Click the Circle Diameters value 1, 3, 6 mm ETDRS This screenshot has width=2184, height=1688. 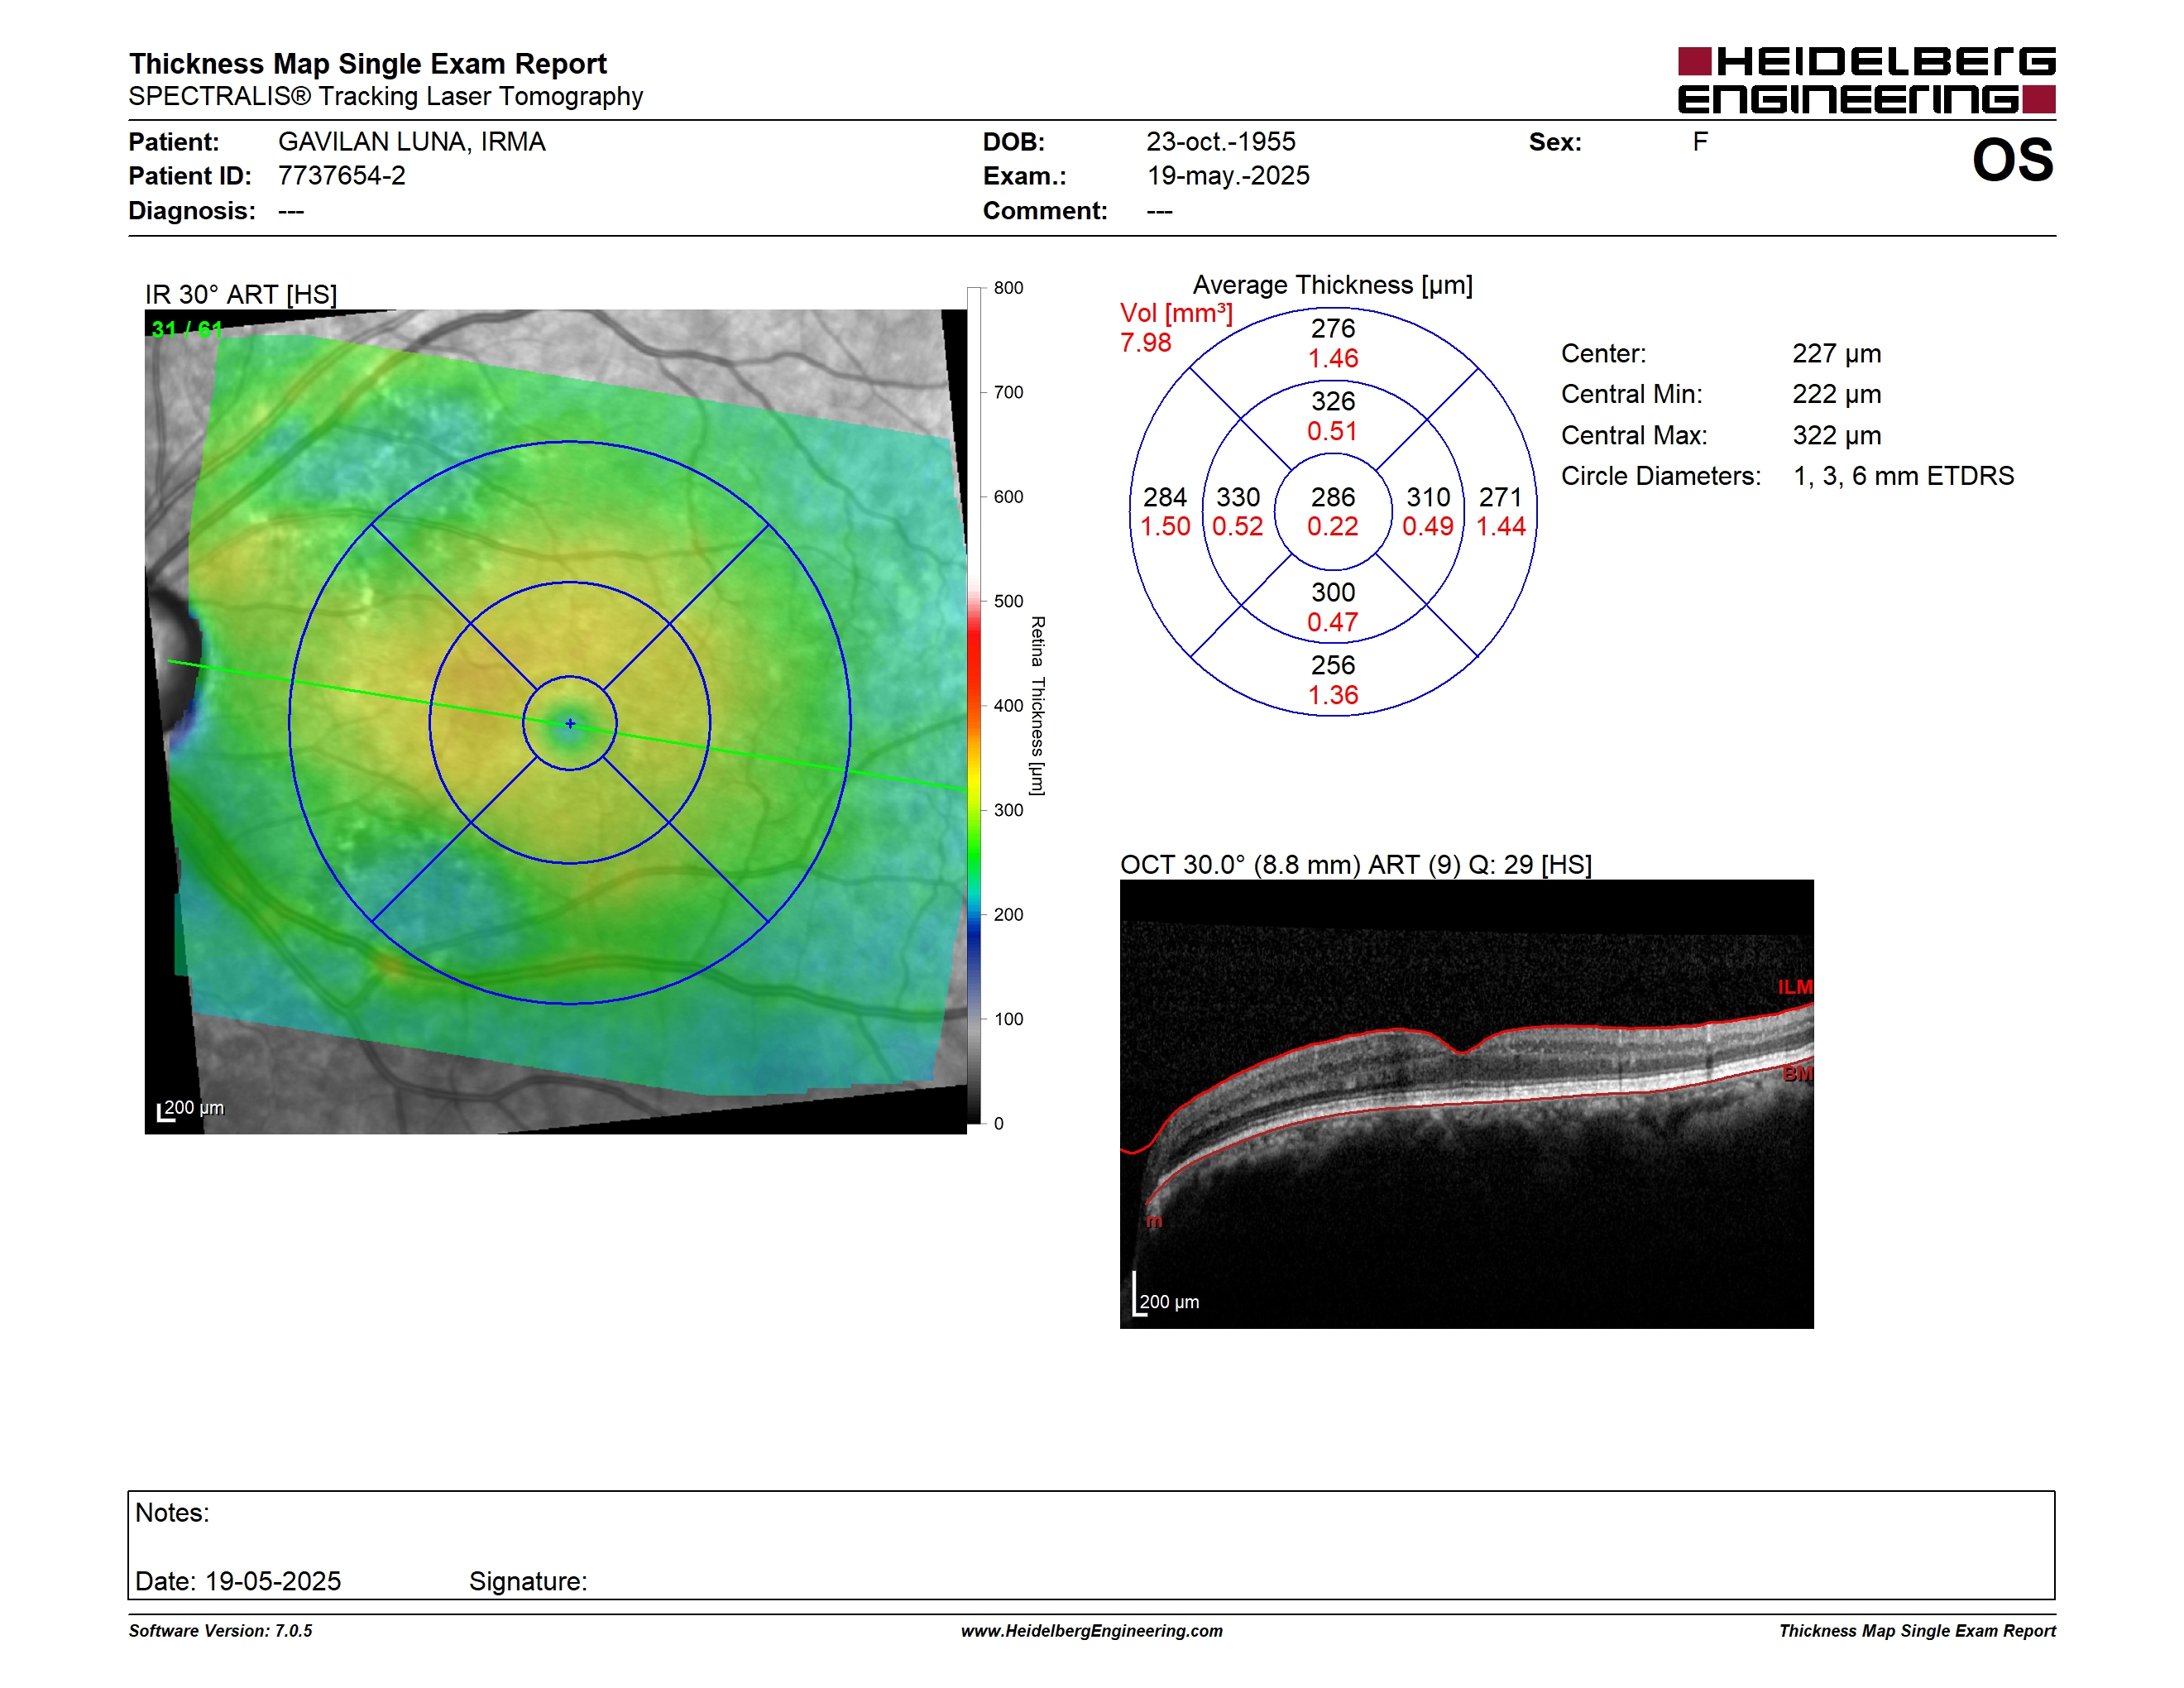(1904, 476)
